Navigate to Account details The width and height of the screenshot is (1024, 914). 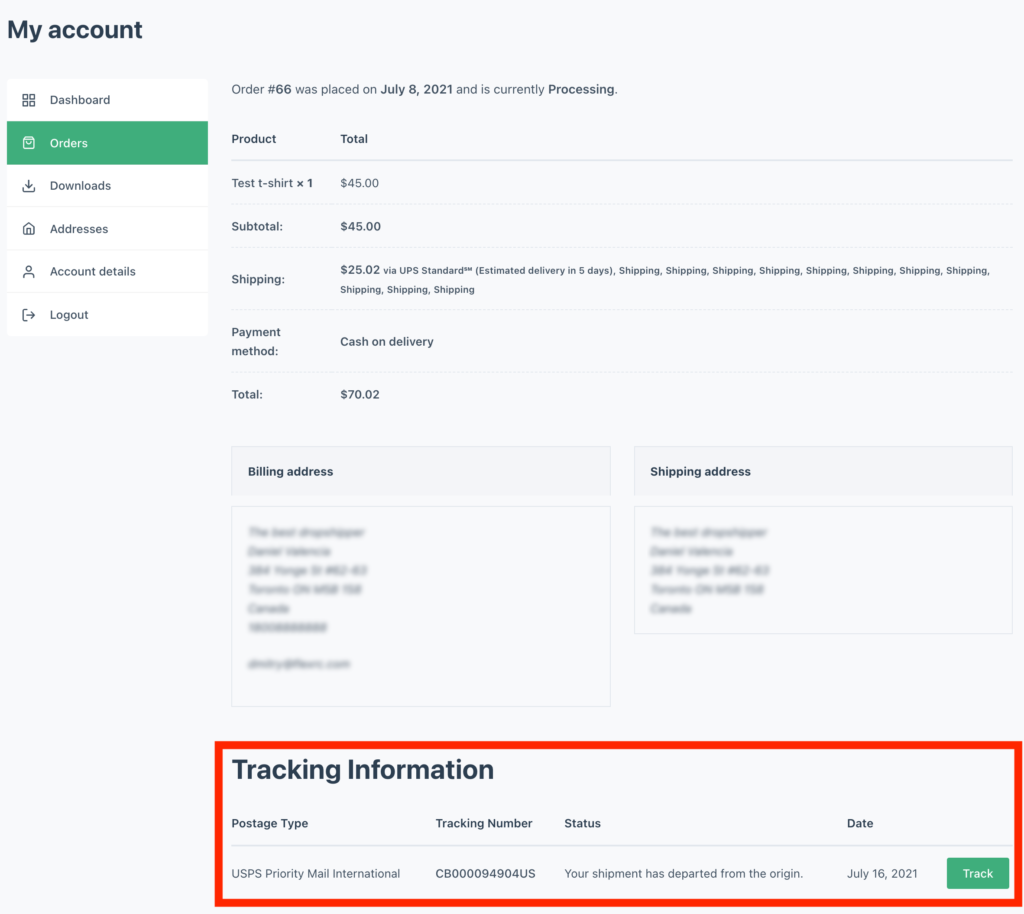coord(92,272)
